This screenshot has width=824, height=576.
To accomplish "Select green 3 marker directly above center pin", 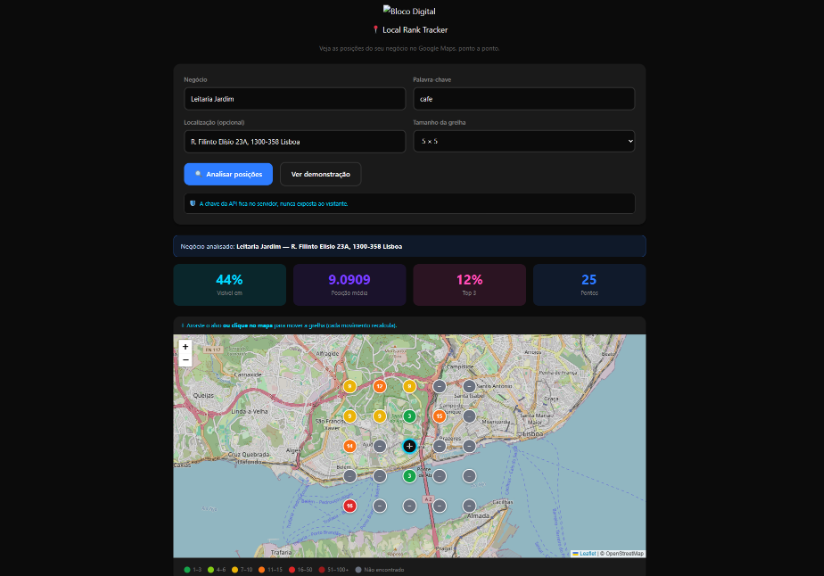I will 409,416.
